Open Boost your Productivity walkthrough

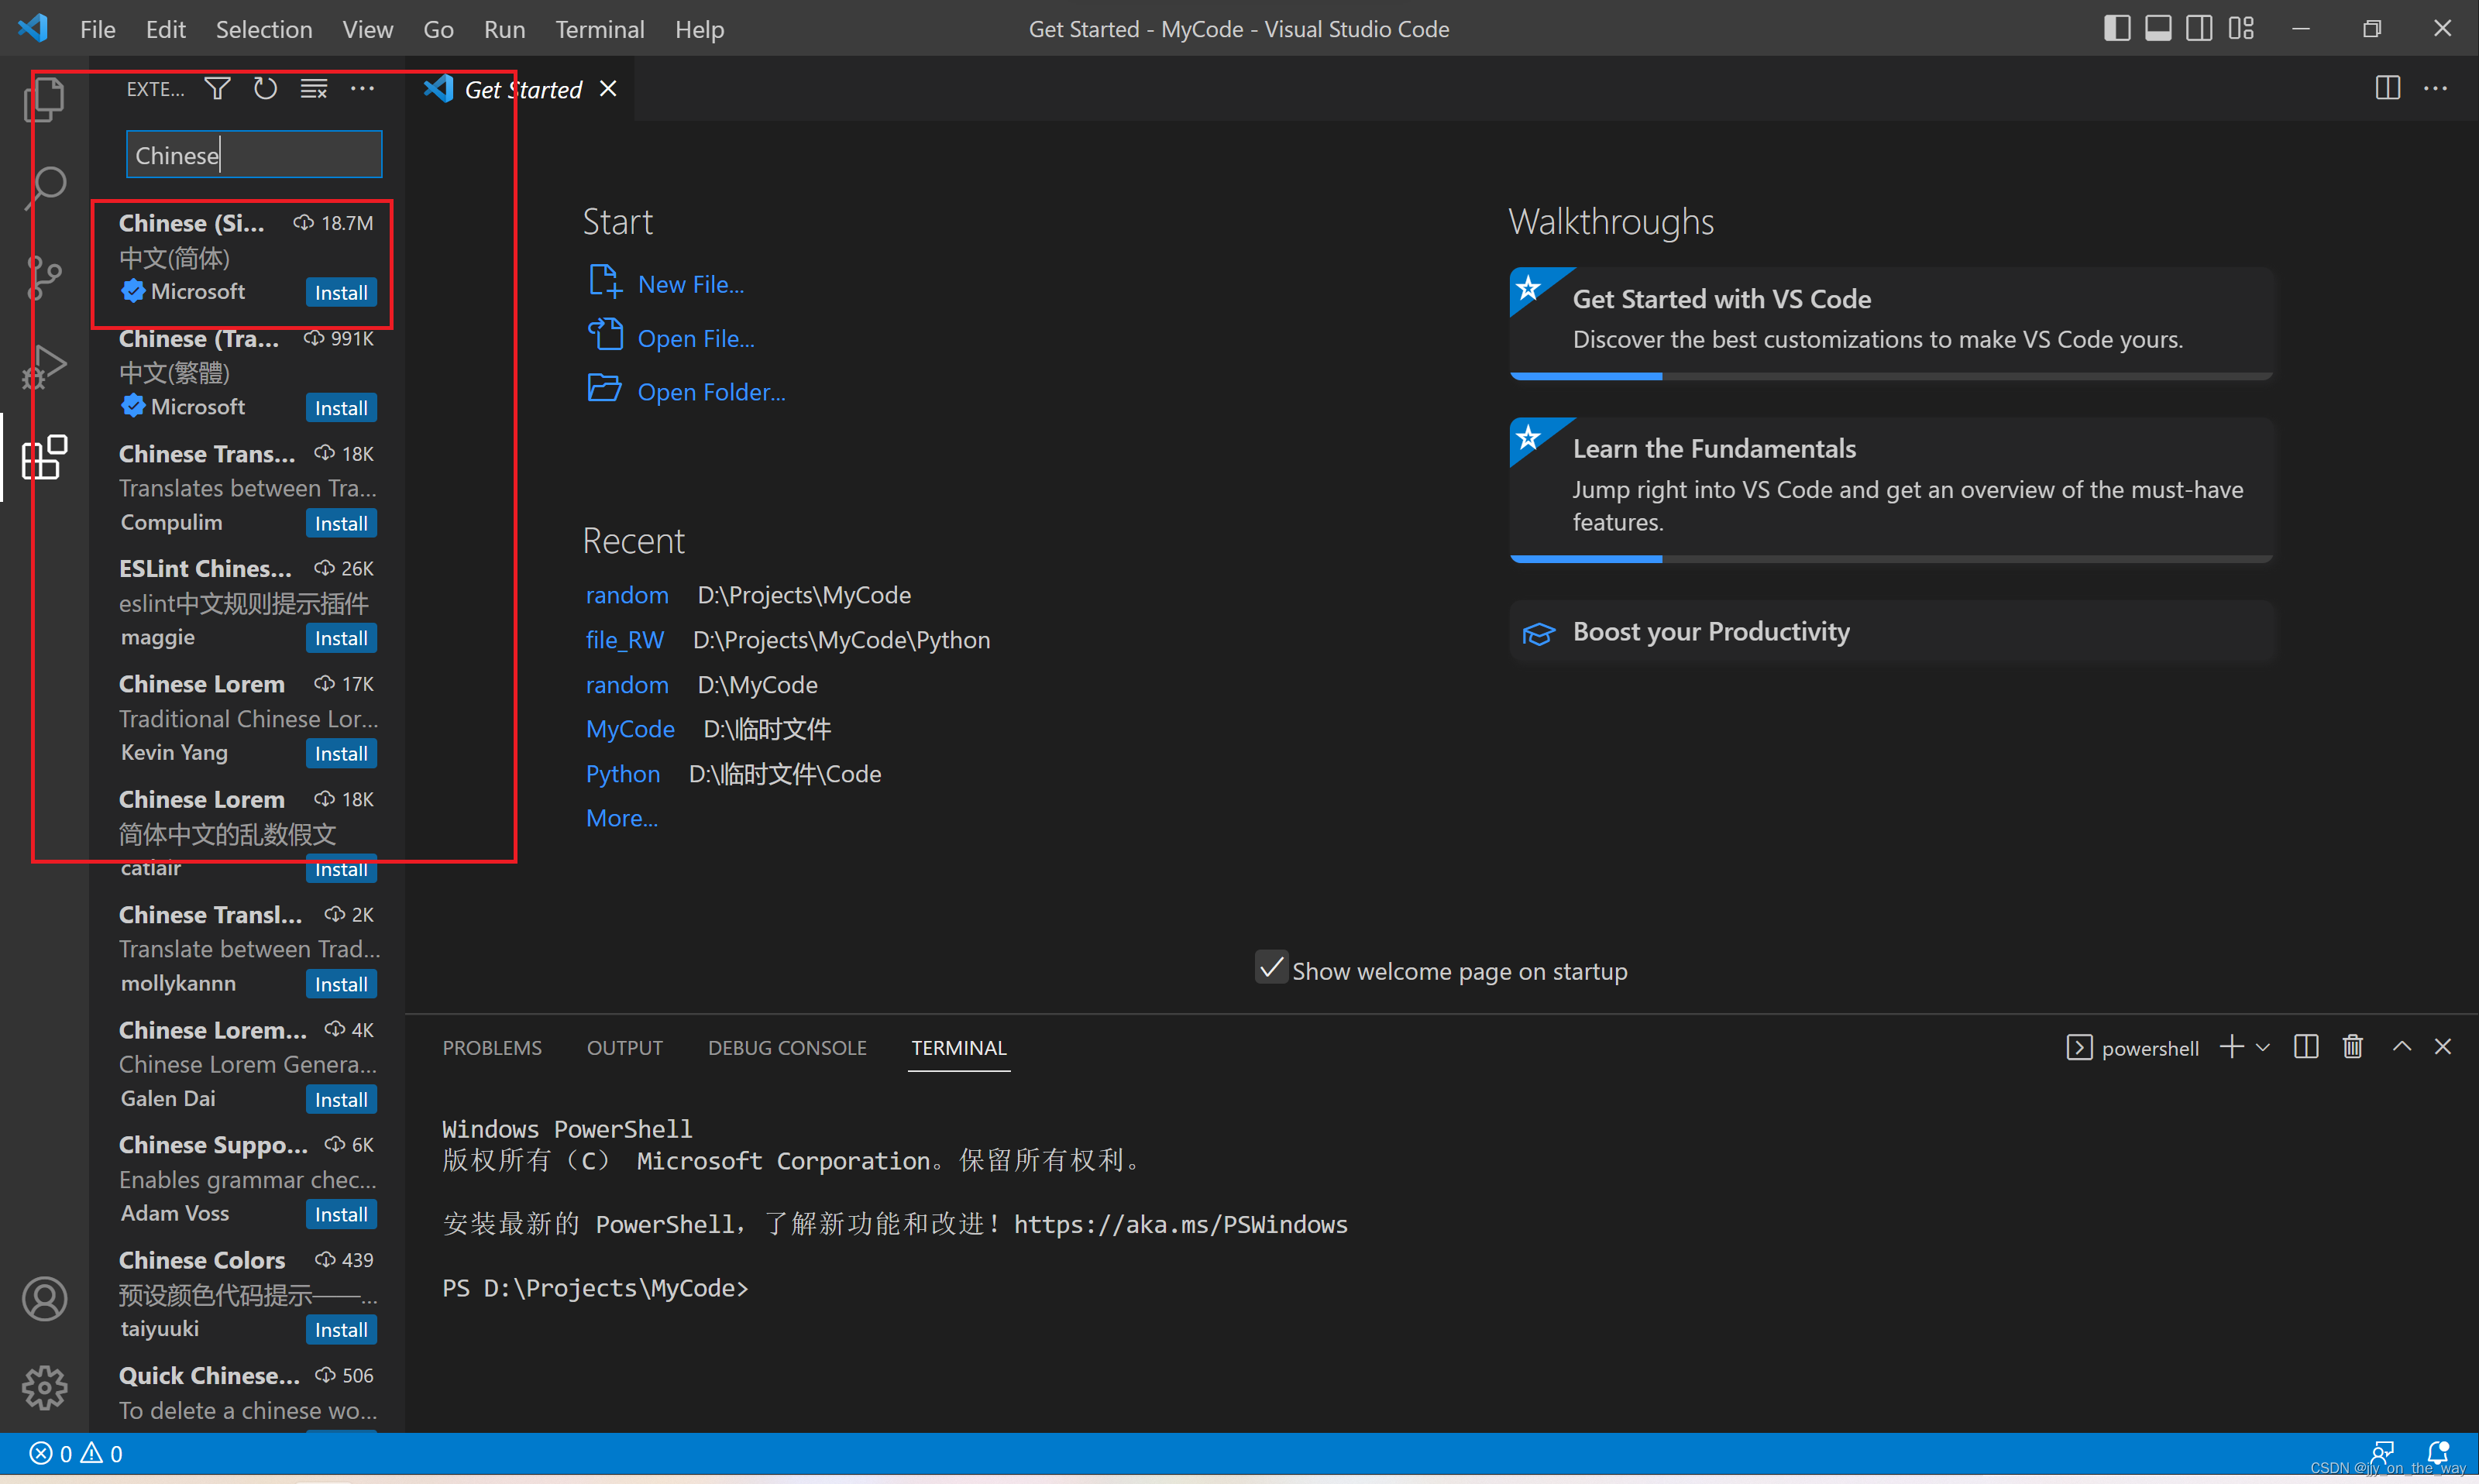(1890, 632)
